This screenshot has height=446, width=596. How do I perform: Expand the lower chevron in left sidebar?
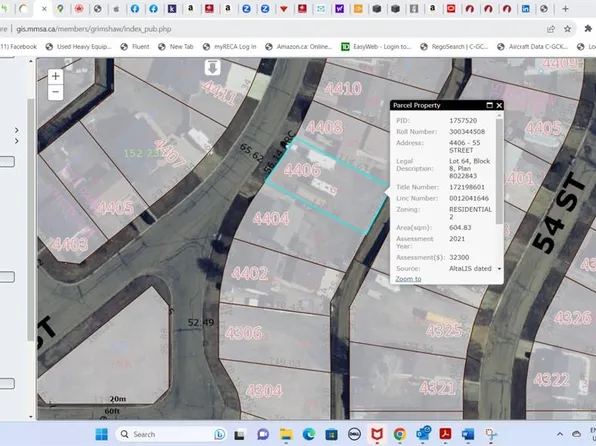point(16,141)
